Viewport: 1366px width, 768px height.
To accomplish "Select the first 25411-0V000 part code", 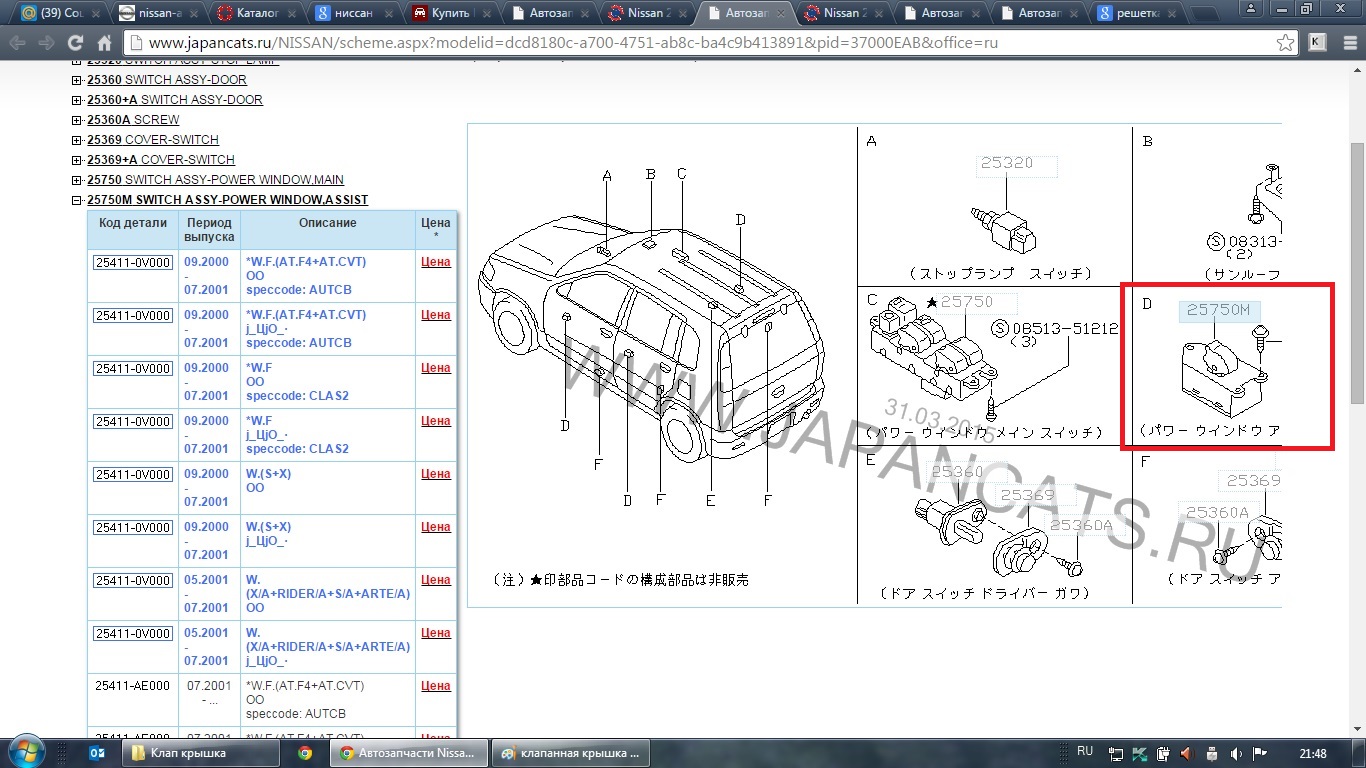I will tap(133, 262).
